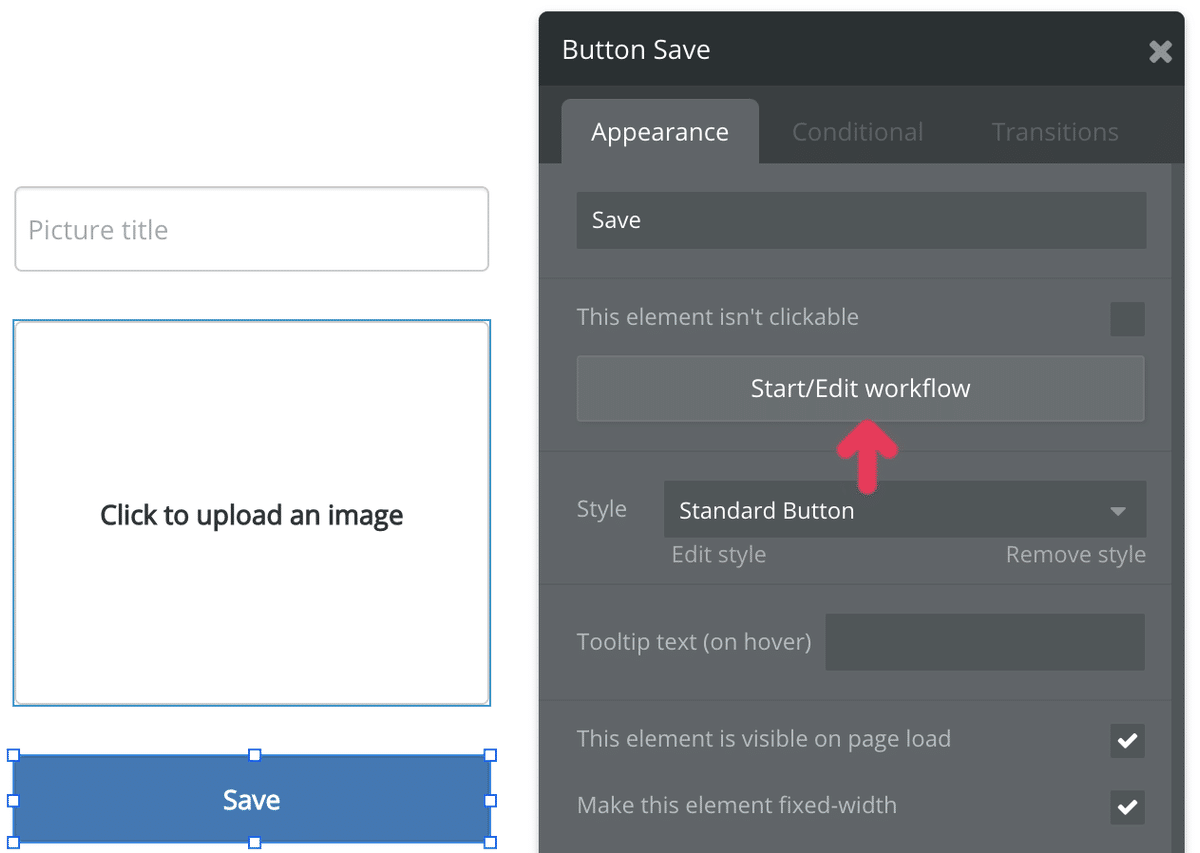Image resolution: width=1200 pixels, height=853 pixels.
Task: Click top-left resize handle of Save button
Action: [x=14, y=756]
